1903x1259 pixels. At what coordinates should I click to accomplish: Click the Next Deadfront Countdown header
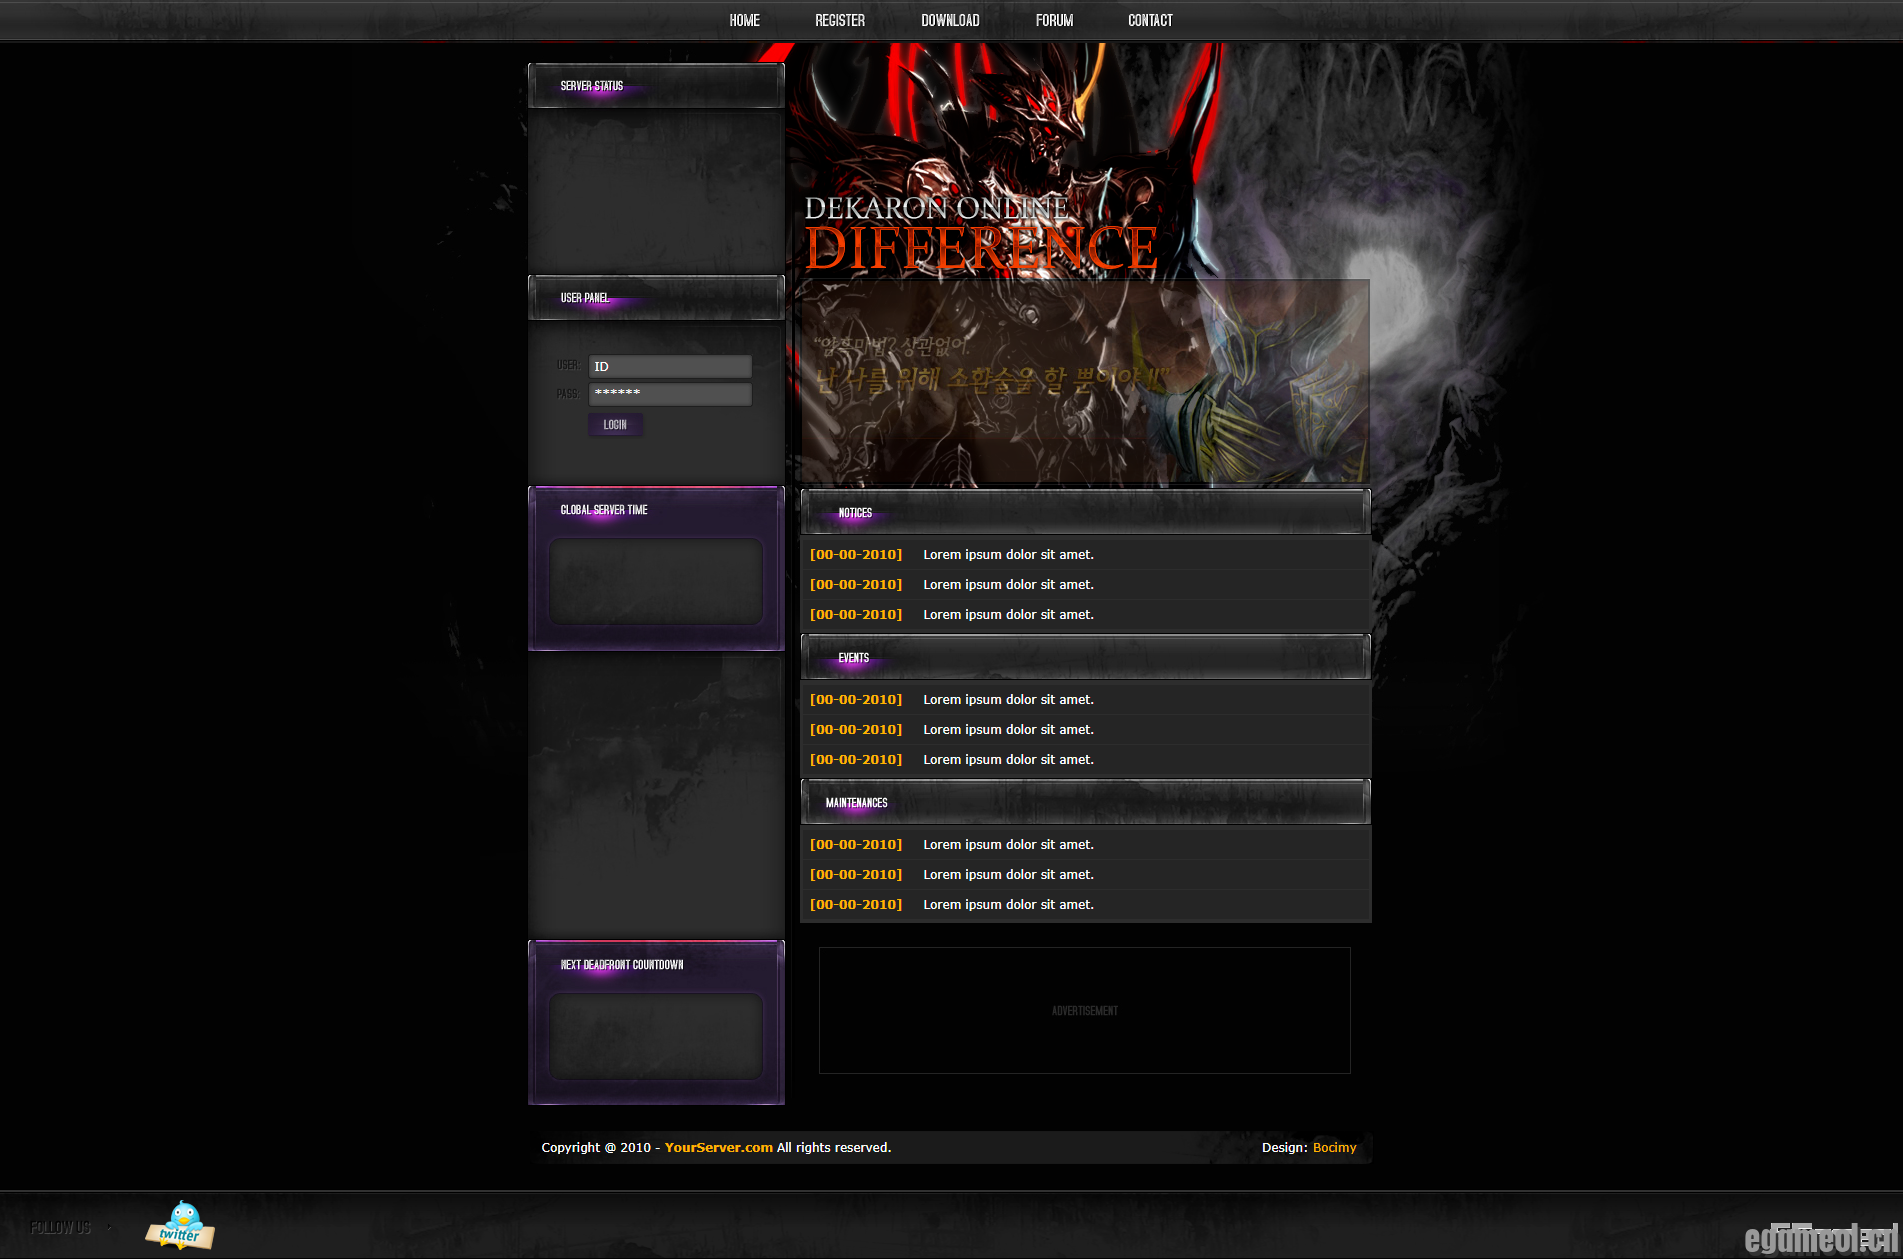point(621,965)
